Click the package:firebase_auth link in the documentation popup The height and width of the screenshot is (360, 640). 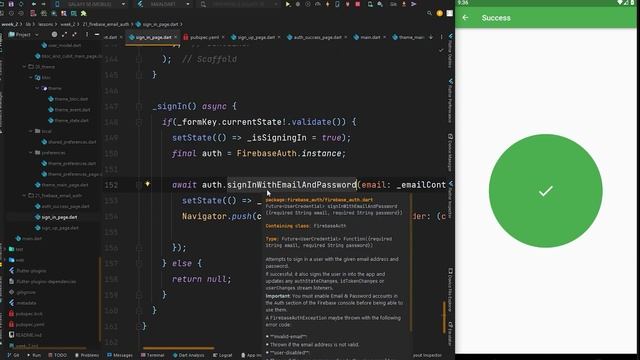pos(319,200)
